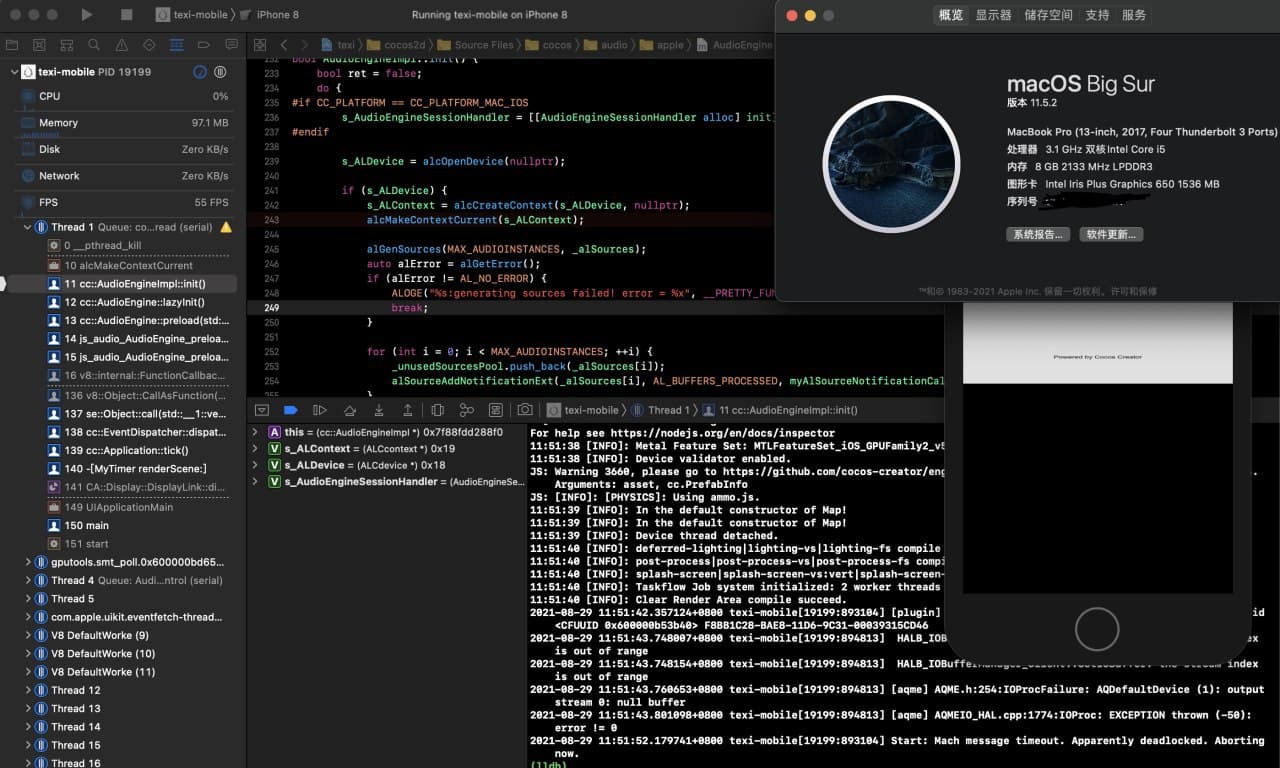This screenshot has width=1280, height=768.
Task: Click the iPhone simulator Home button
Action: pyautogui.click(x=1096, y=629)
